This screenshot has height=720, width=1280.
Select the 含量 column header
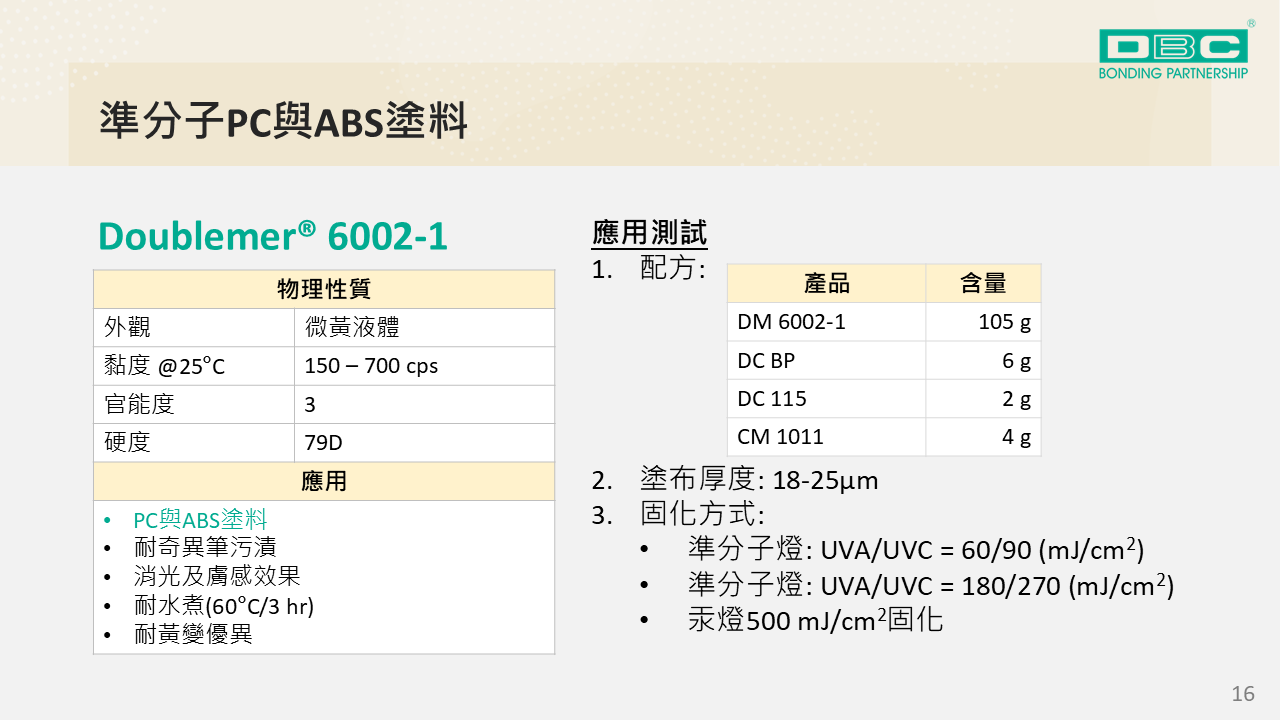click(983, 284)
